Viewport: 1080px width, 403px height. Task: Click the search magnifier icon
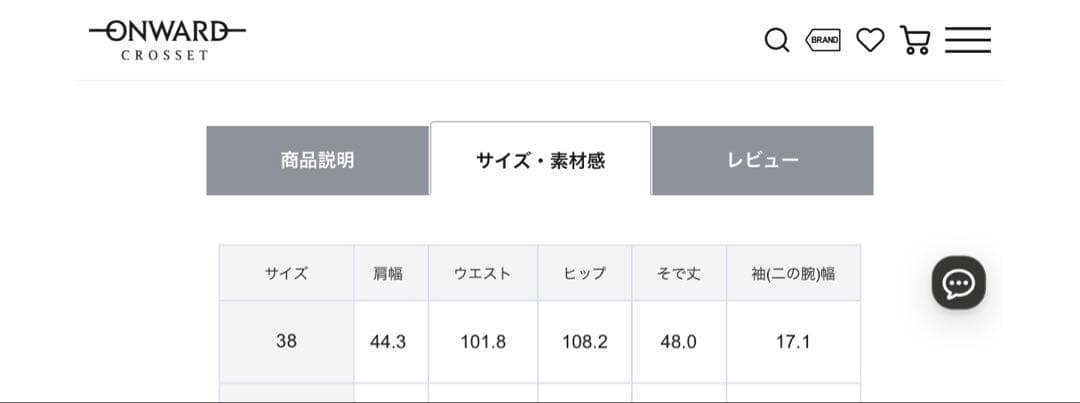776,40
